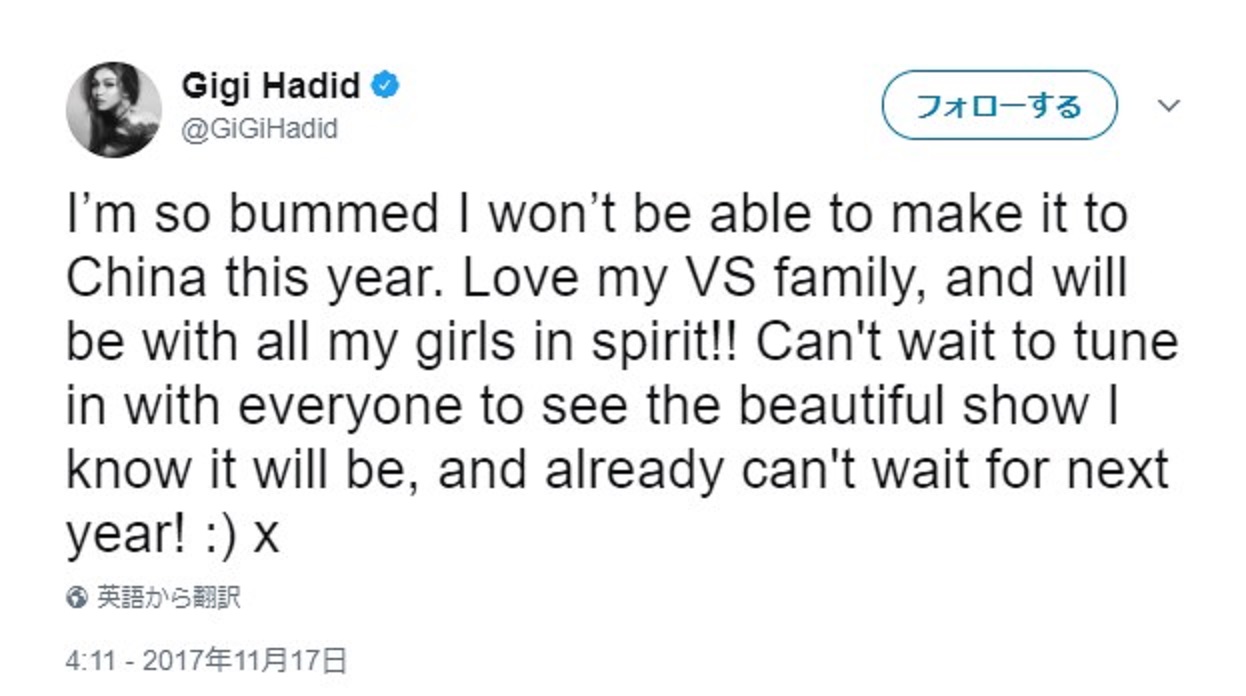This screenshot has height=696, width=1246.
Task: Click the 英語から翻訳 translate link
Action: 169,599
